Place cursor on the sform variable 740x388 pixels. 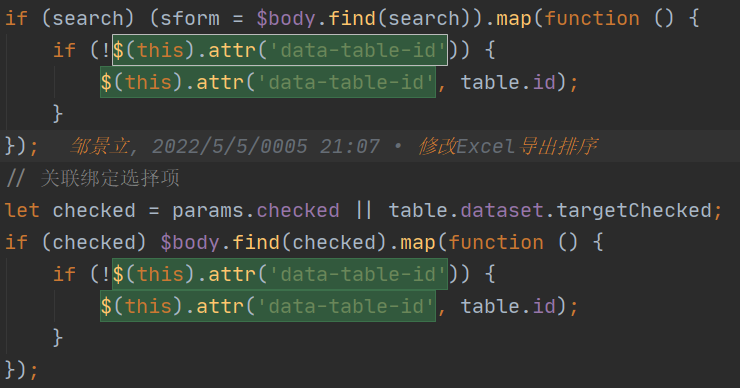click(190, 19)
